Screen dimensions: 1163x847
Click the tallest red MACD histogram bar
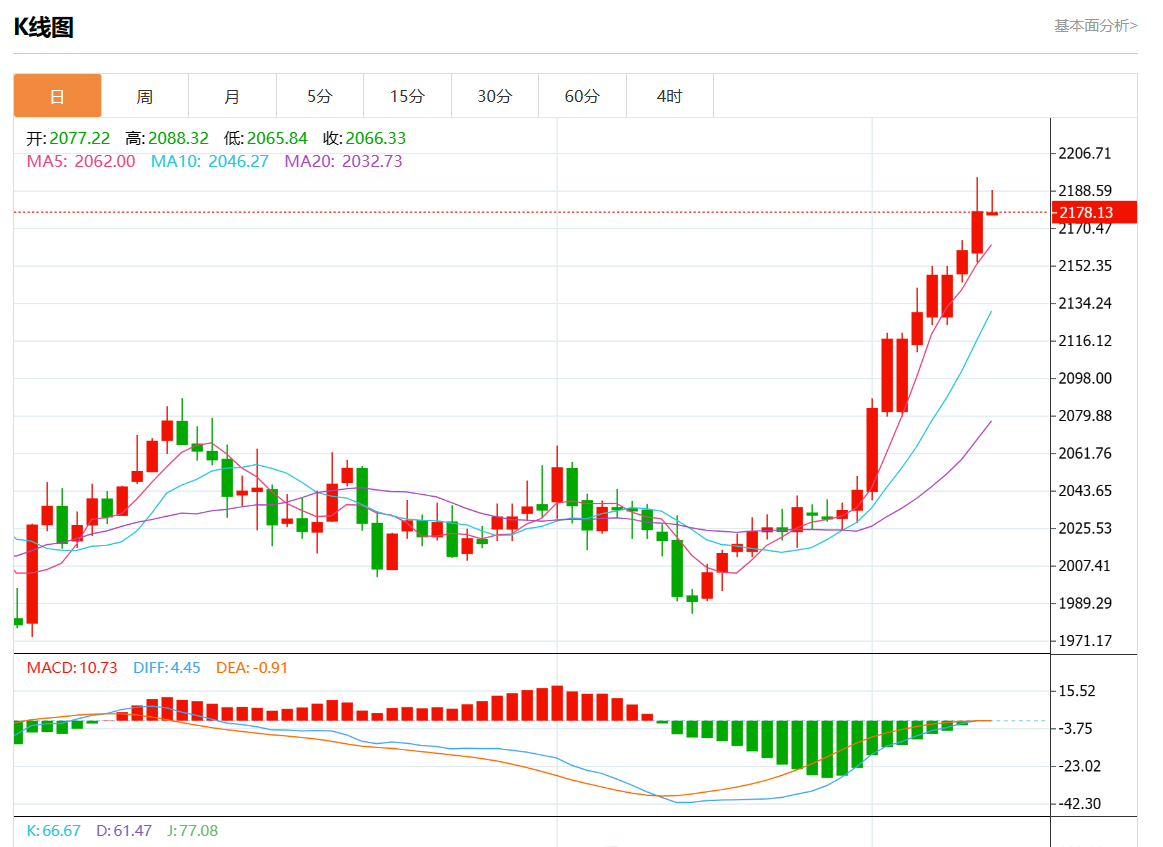coord(557,703)
